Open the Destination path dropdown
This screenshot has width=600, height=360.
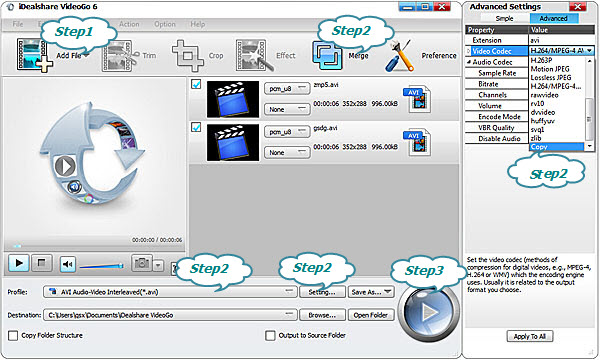click(x=170, y=315)
